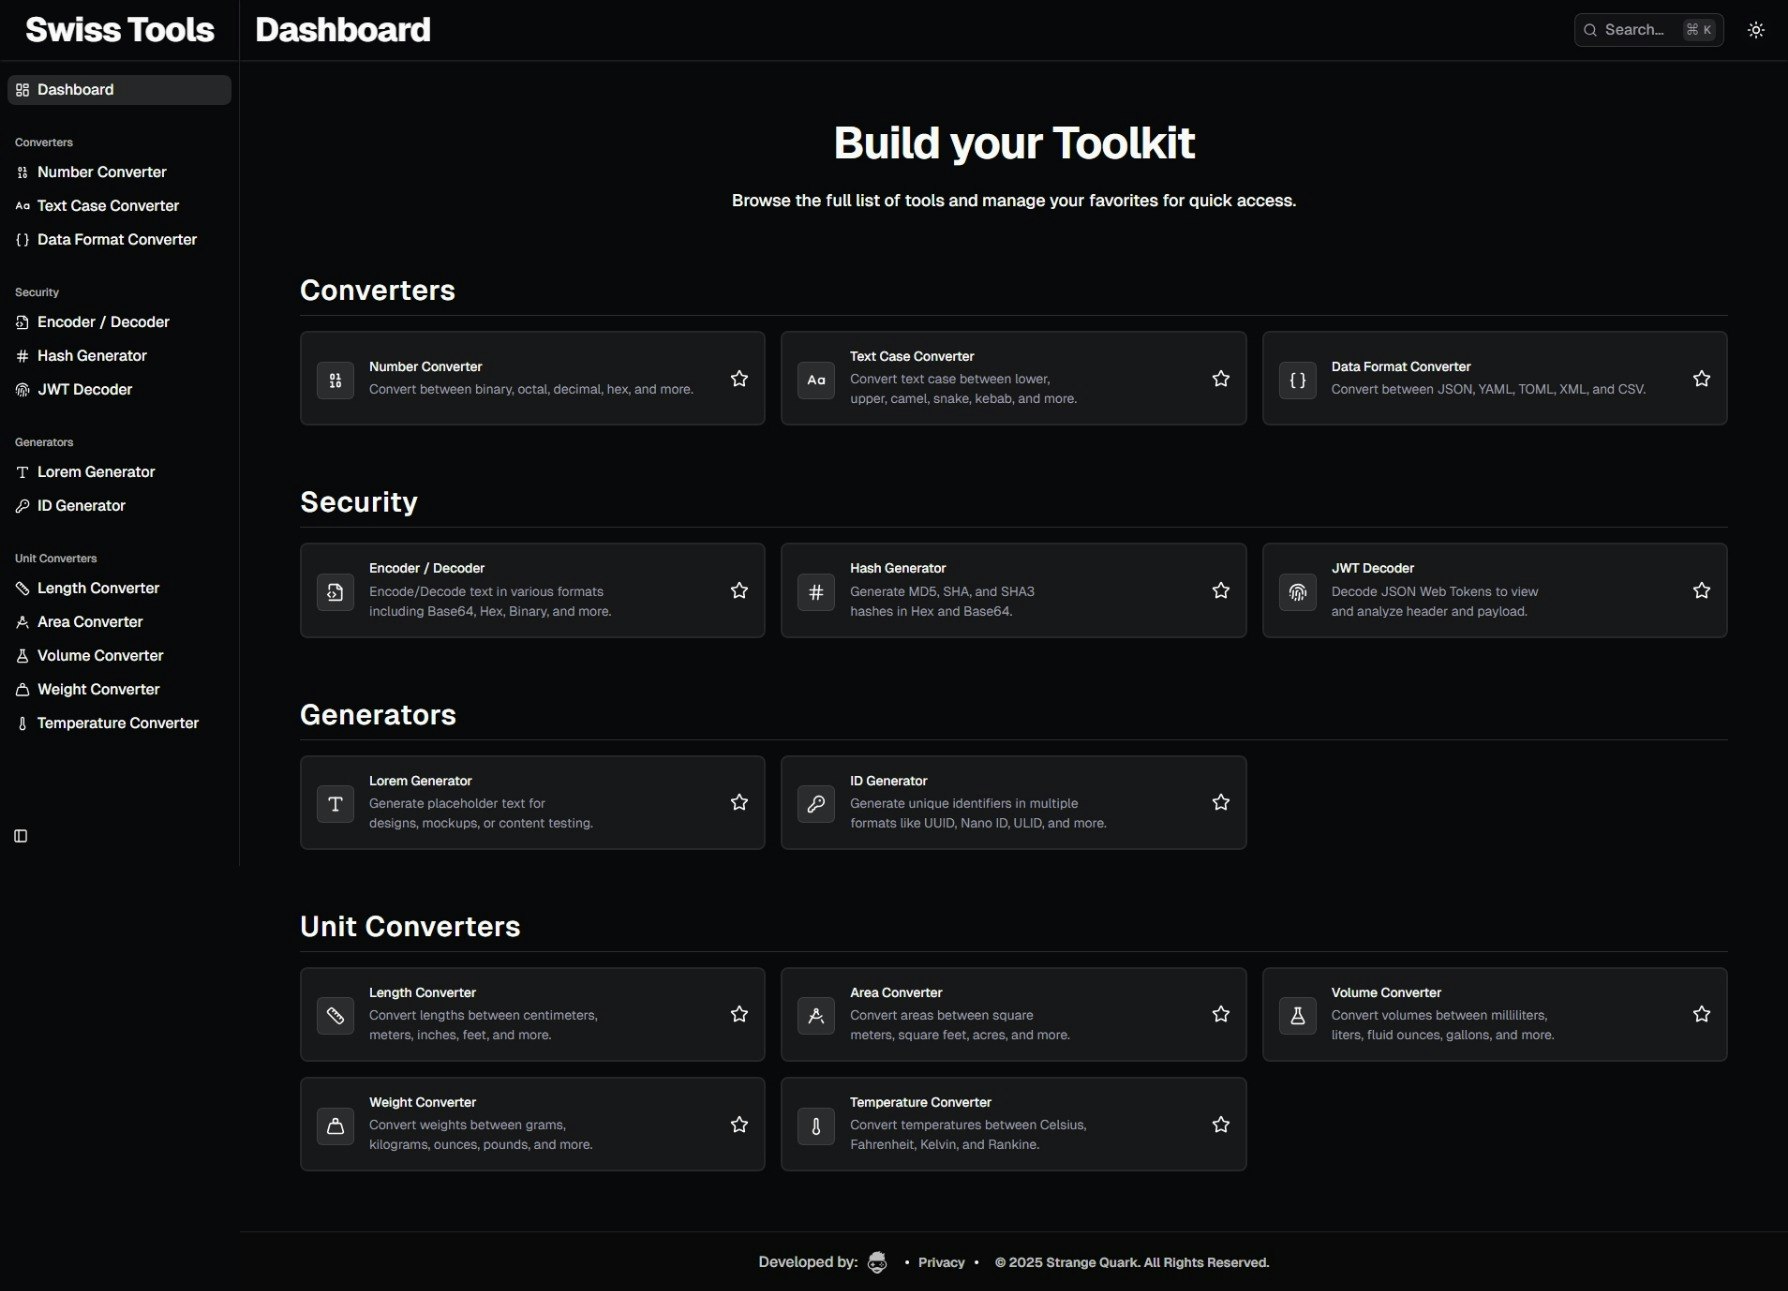Click the ID Generator key card icon
Image resolution: width=1788 pixels, height=1291 pixels.
816,804
